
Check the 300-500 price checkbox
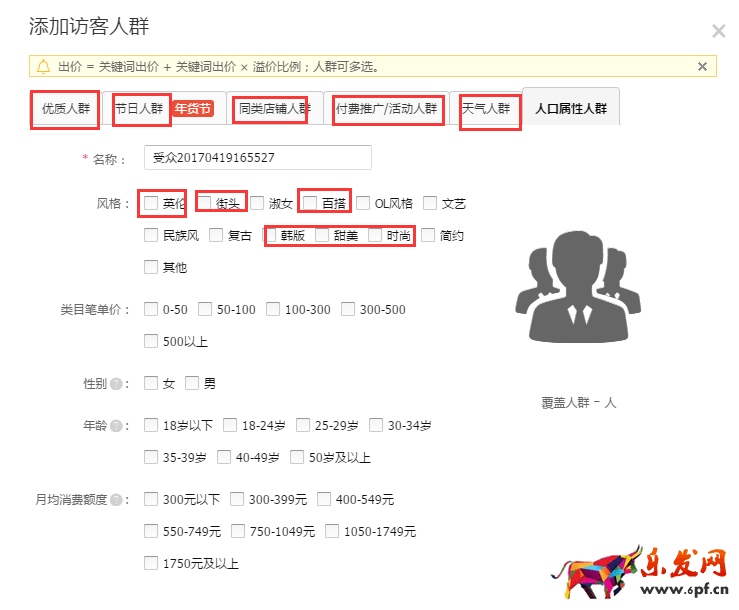(348, 309)
